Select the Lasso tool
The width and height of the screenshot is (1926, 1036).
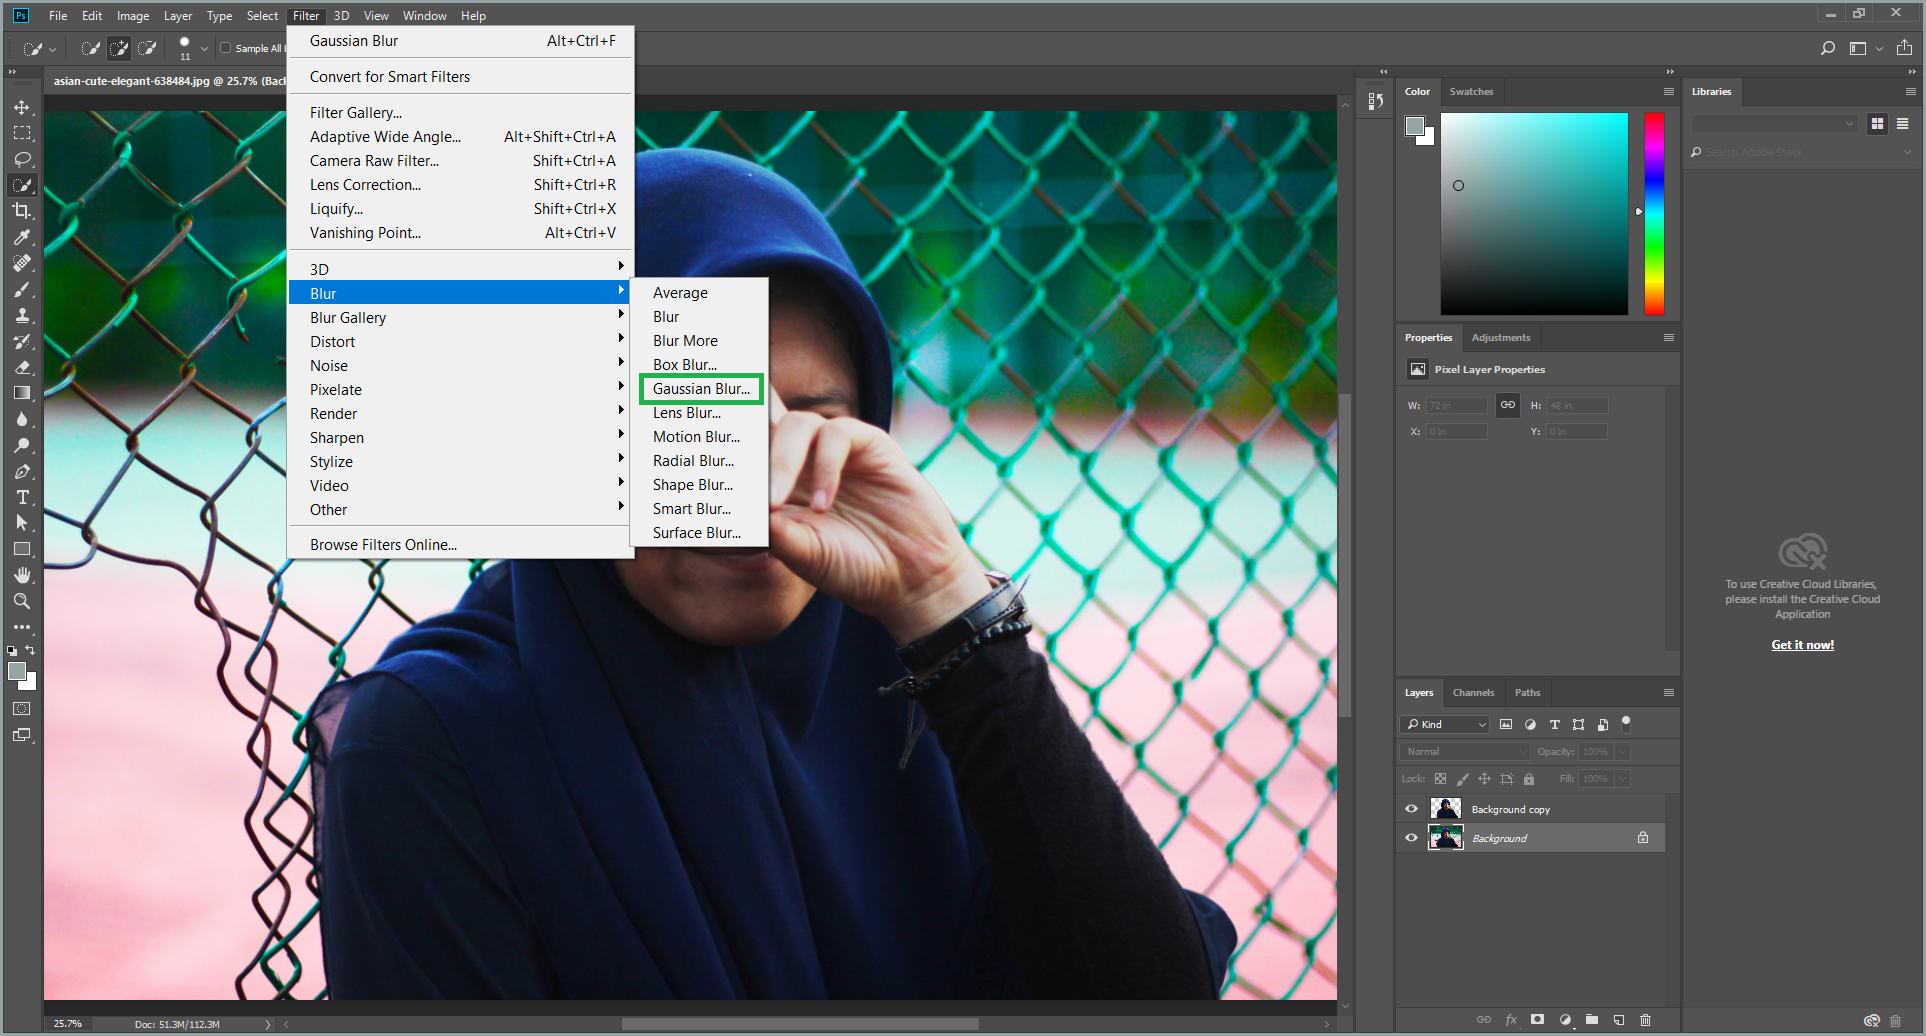22,159
